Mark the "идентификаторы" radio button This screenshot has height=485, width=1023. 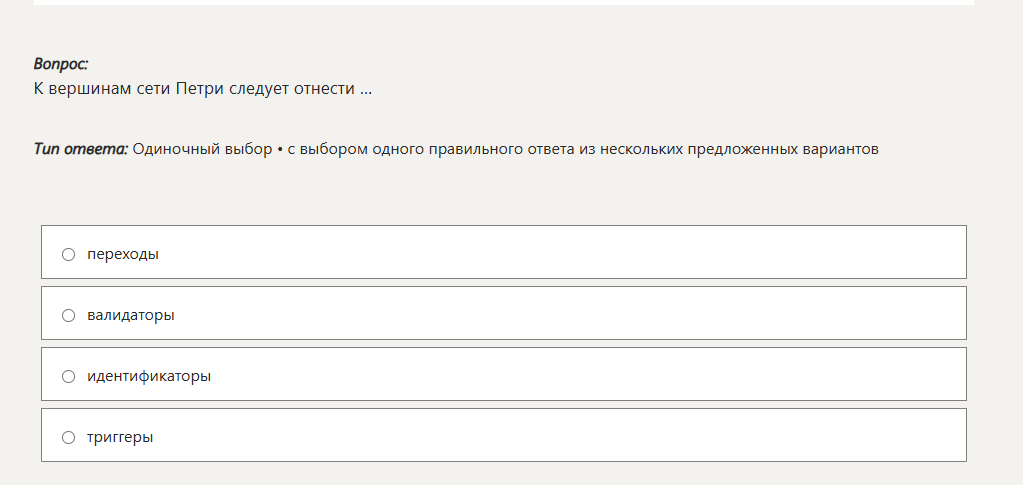click(69, 376)
